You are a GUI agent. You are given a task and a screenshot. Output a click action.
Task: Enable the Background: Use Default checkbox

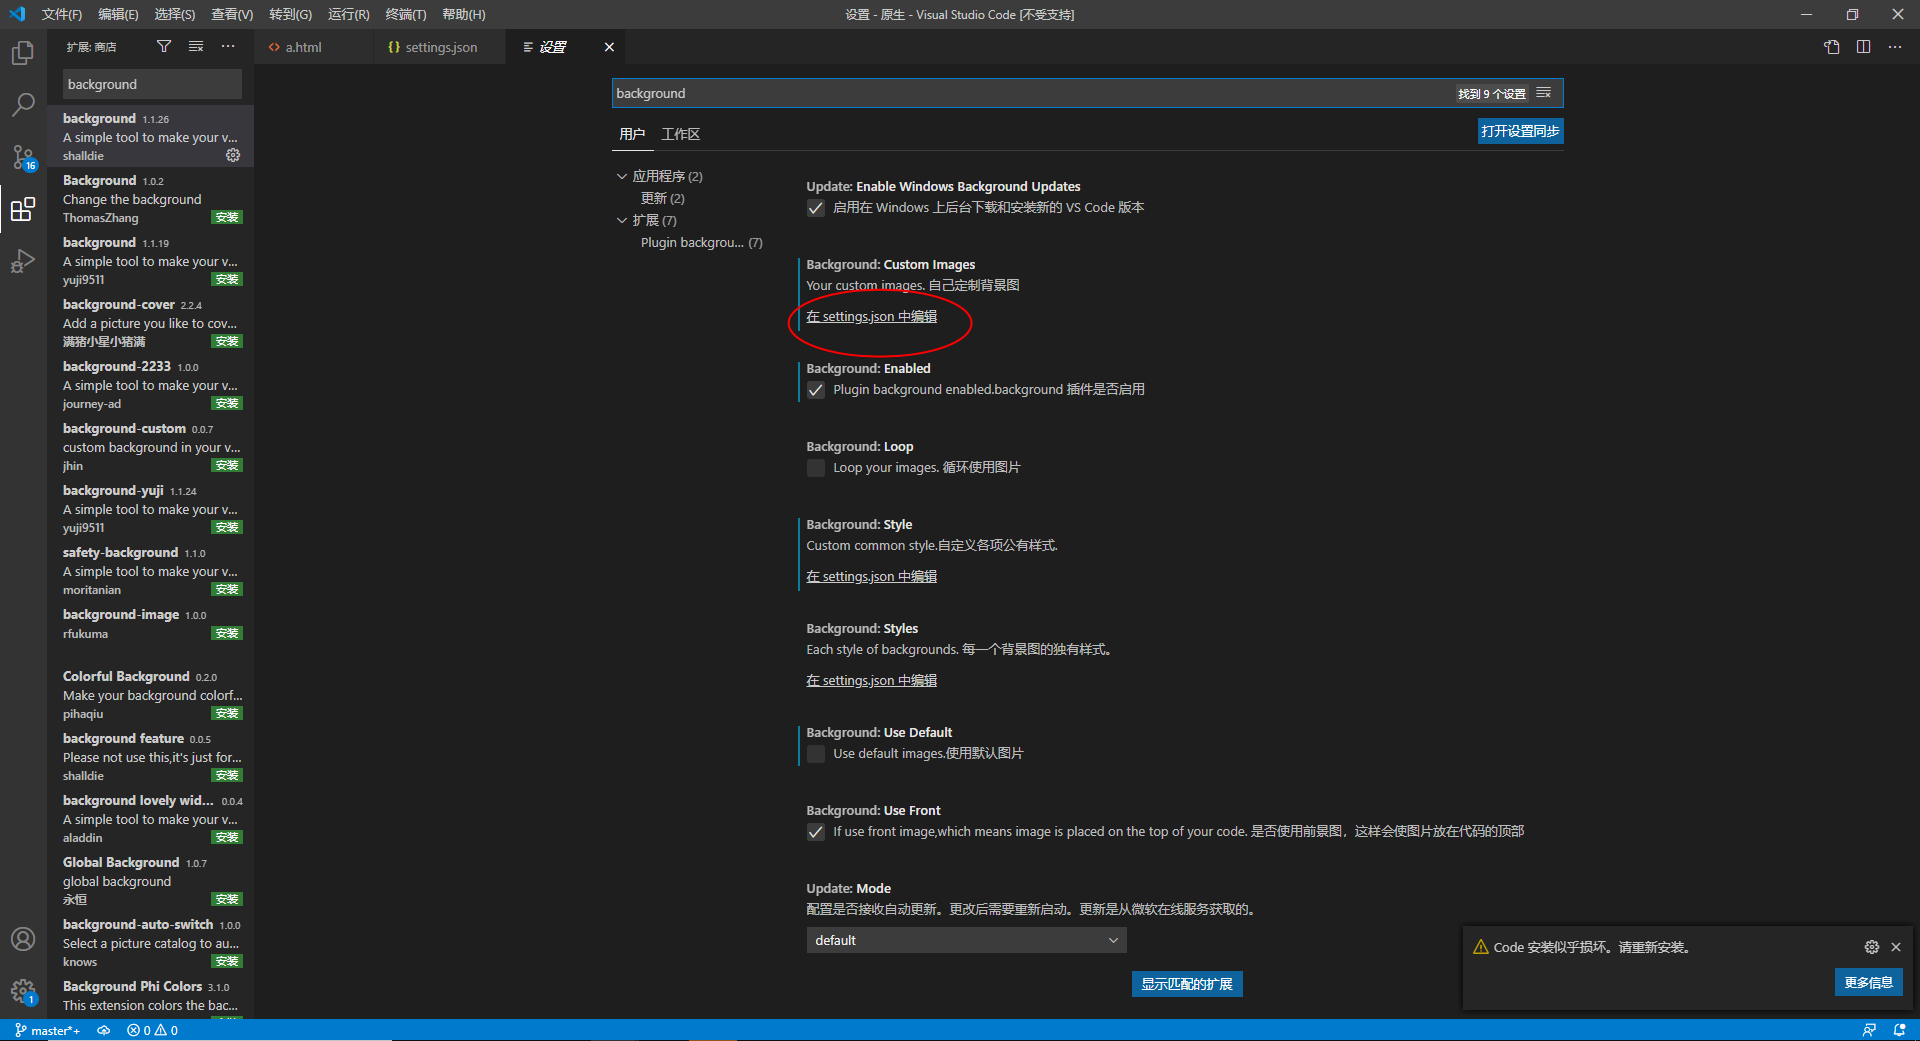coord(816,754)
